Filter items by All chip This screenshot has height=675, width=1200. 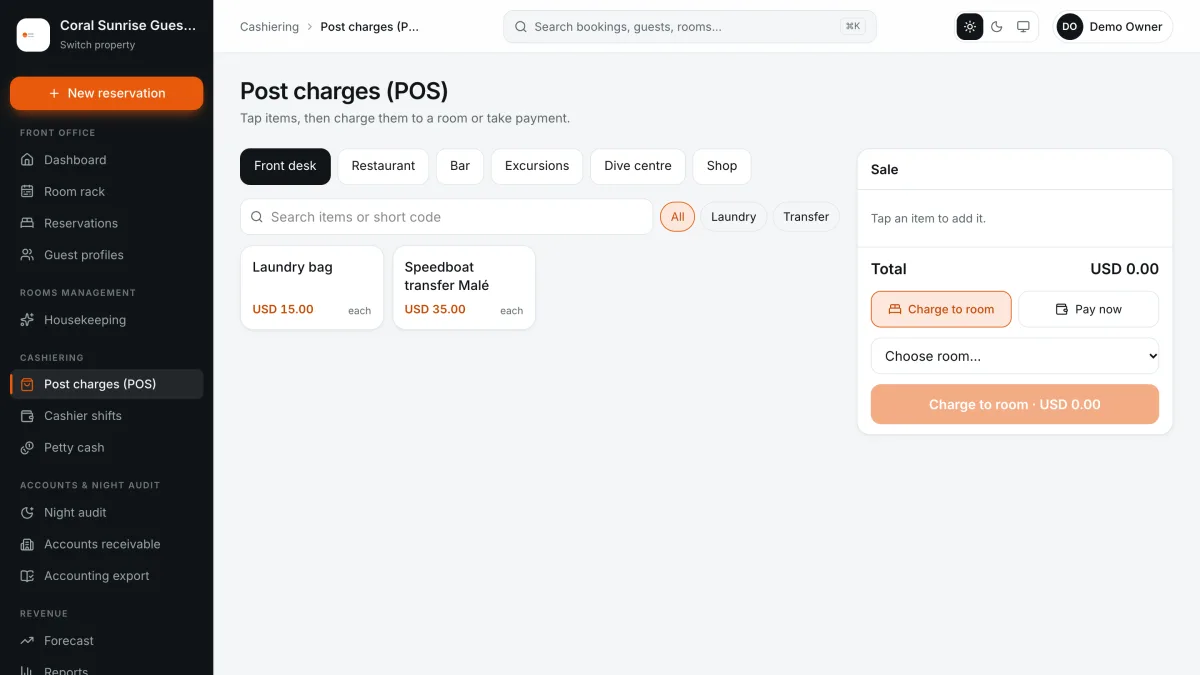click(x=678, y=217)
